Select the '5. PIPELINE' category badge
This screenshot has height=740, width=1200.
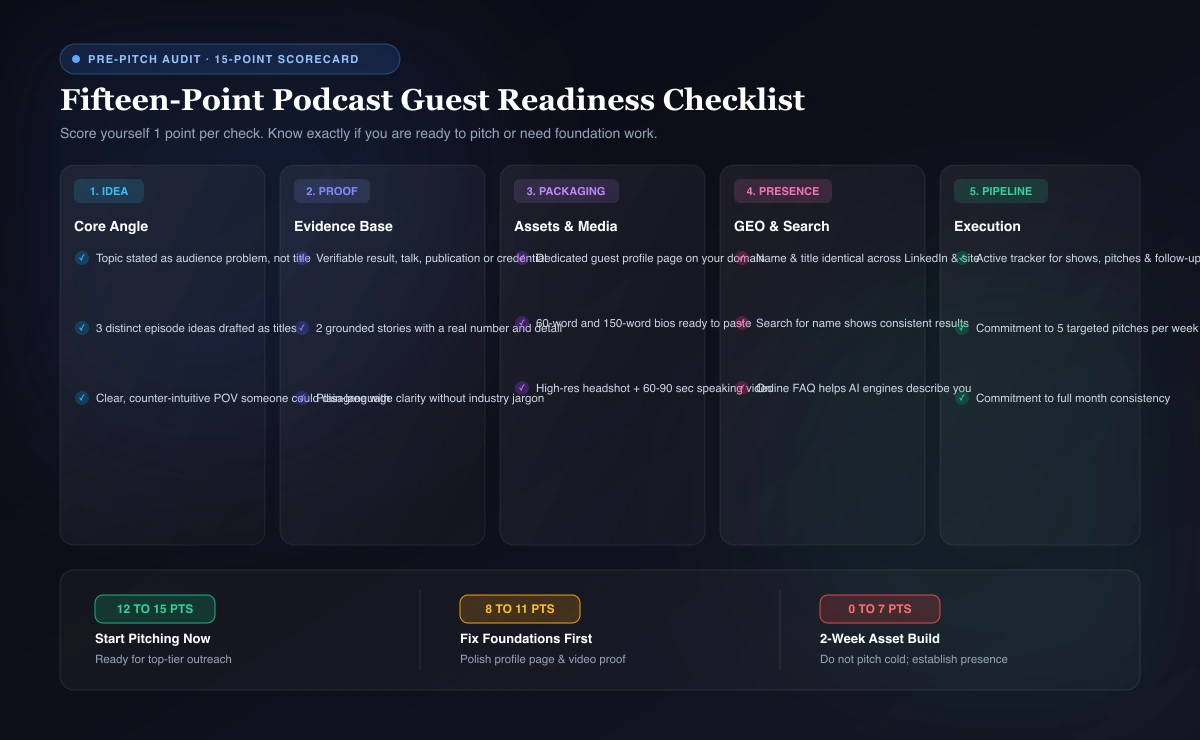(x=1001, y=191)
